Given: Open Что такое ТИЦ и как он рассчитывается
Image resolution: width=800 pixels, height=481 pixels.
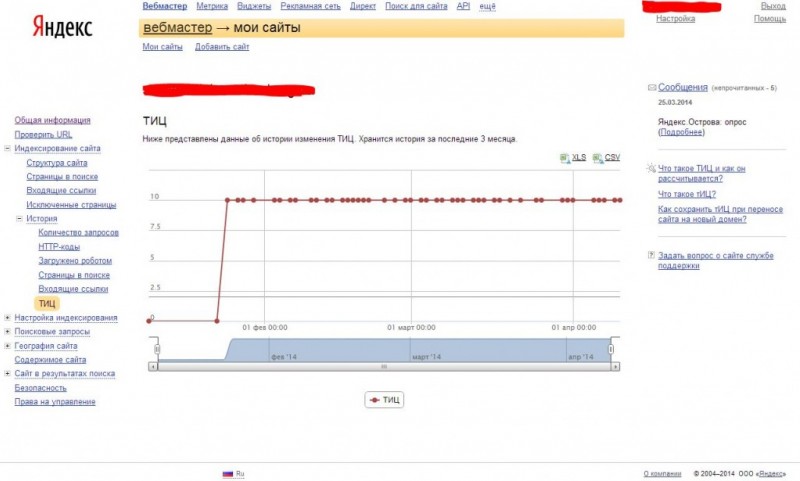Looking at the screenshot, I should tap(702, 173).
